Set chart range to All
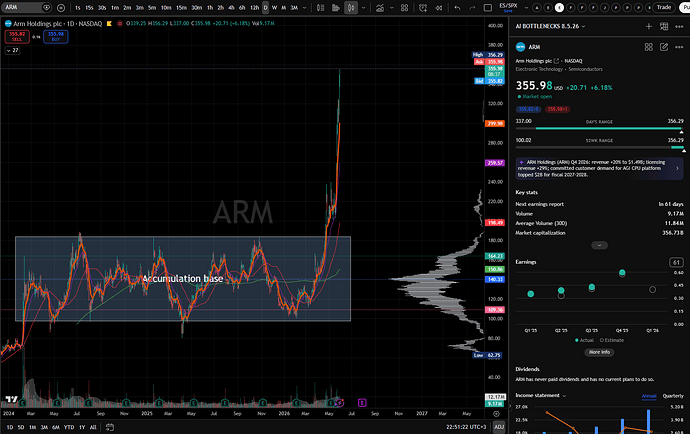This screenshot has width=690, height=434. click(93, 427)
